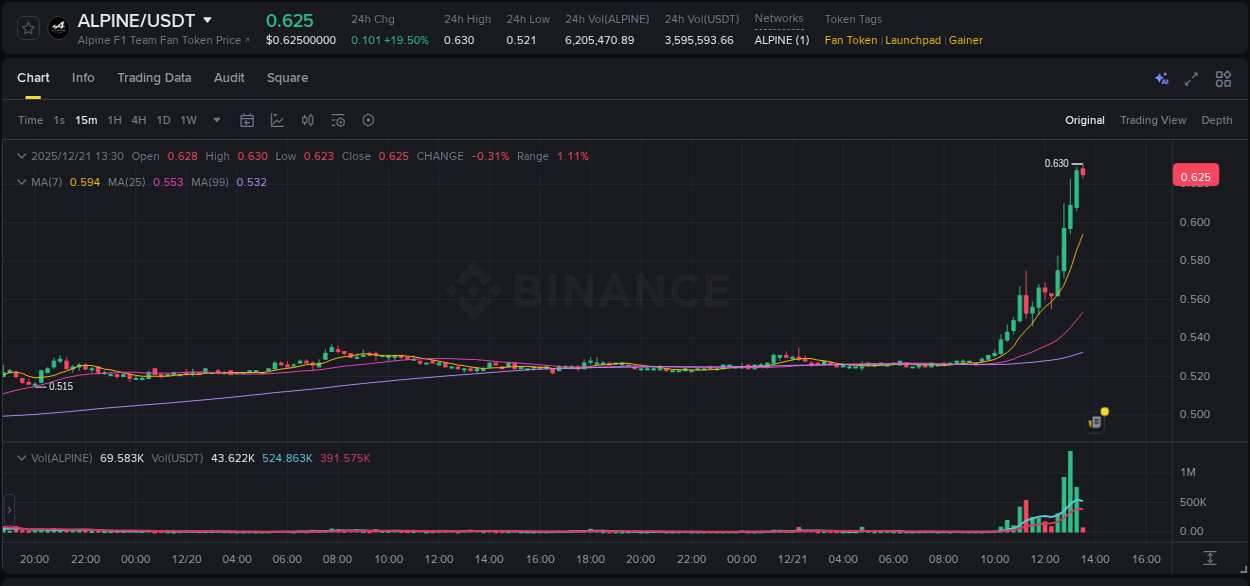Screen dimensions: 1250x586
Task: Open the hexagon settings icon
Action: [368, 119]
